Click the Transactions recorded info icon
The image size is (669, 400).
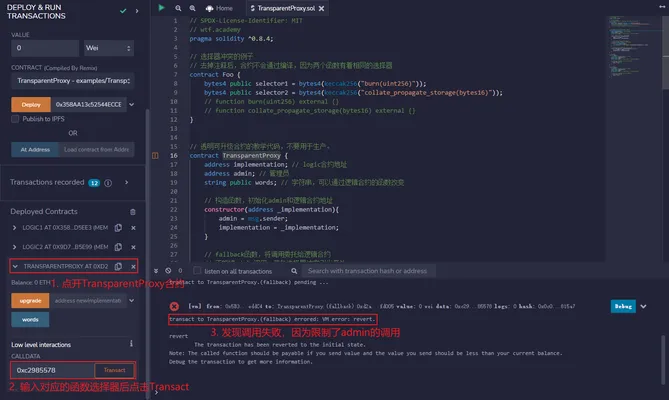point(108,183)
